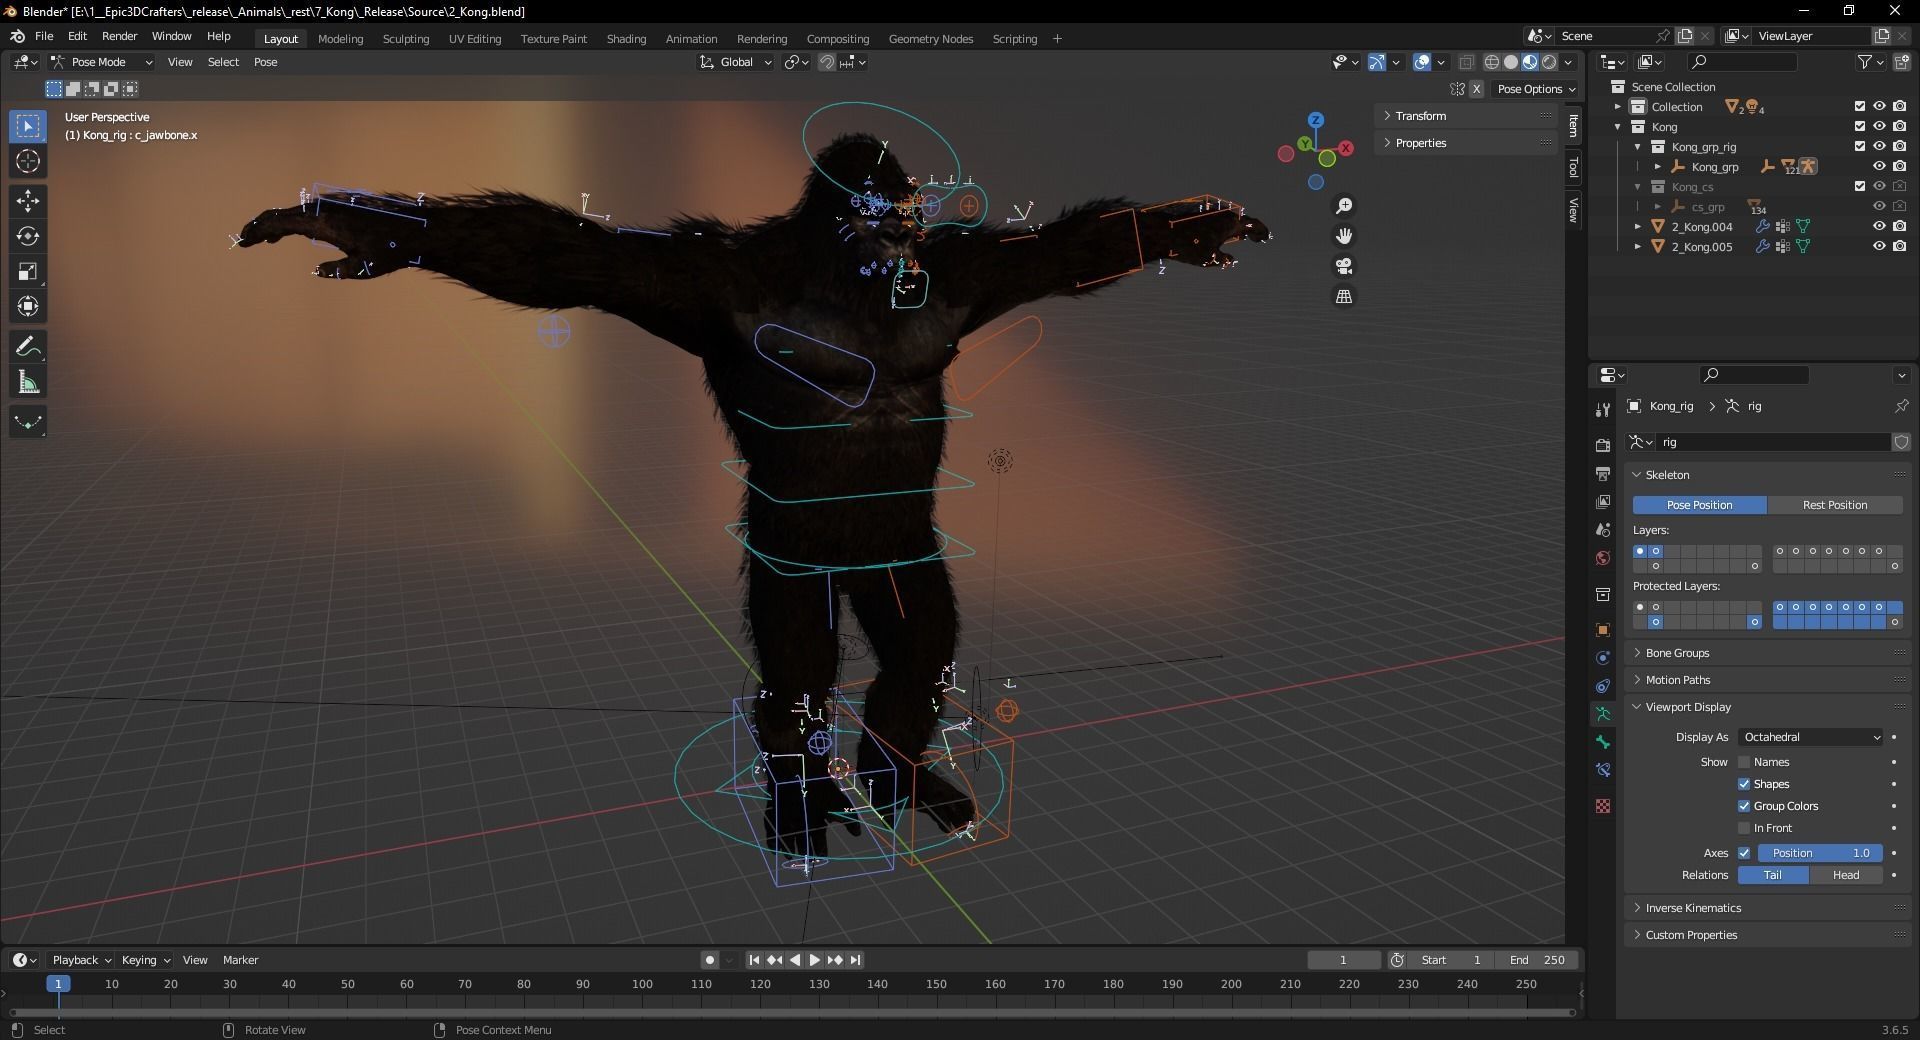1920x1040 pixels.
Task: Select the Transform tool
Action: [x=28, y=306]
